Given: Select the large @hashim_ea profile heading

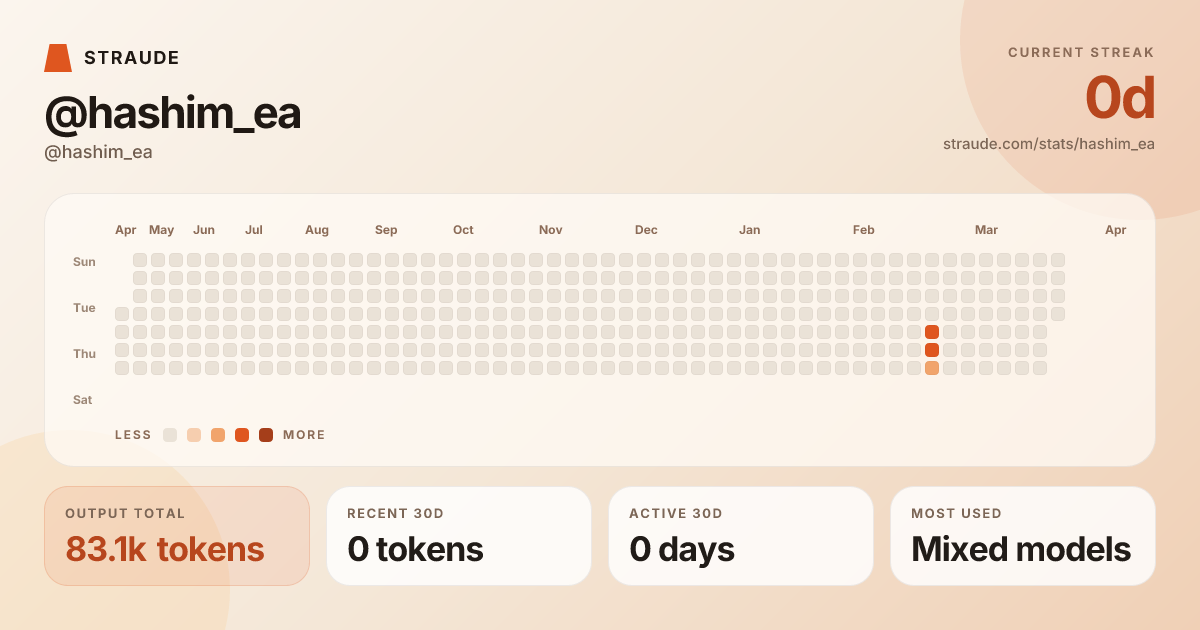Looking at the screenshot, I should click(x=173, y=114).
